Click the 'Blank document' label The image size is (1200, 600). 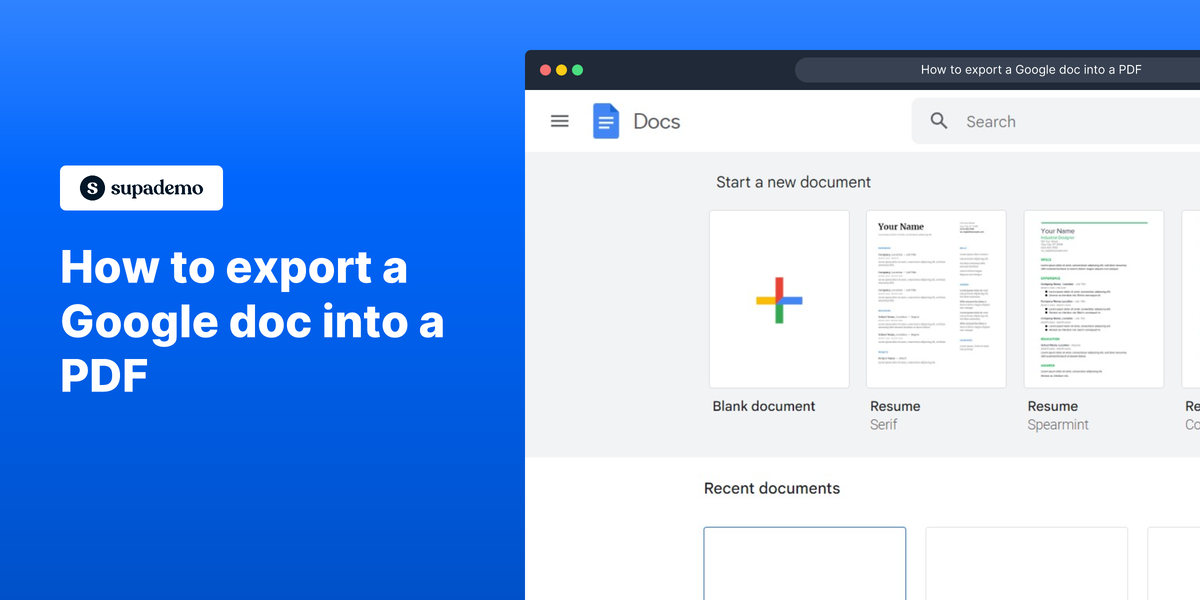point(764,406)
